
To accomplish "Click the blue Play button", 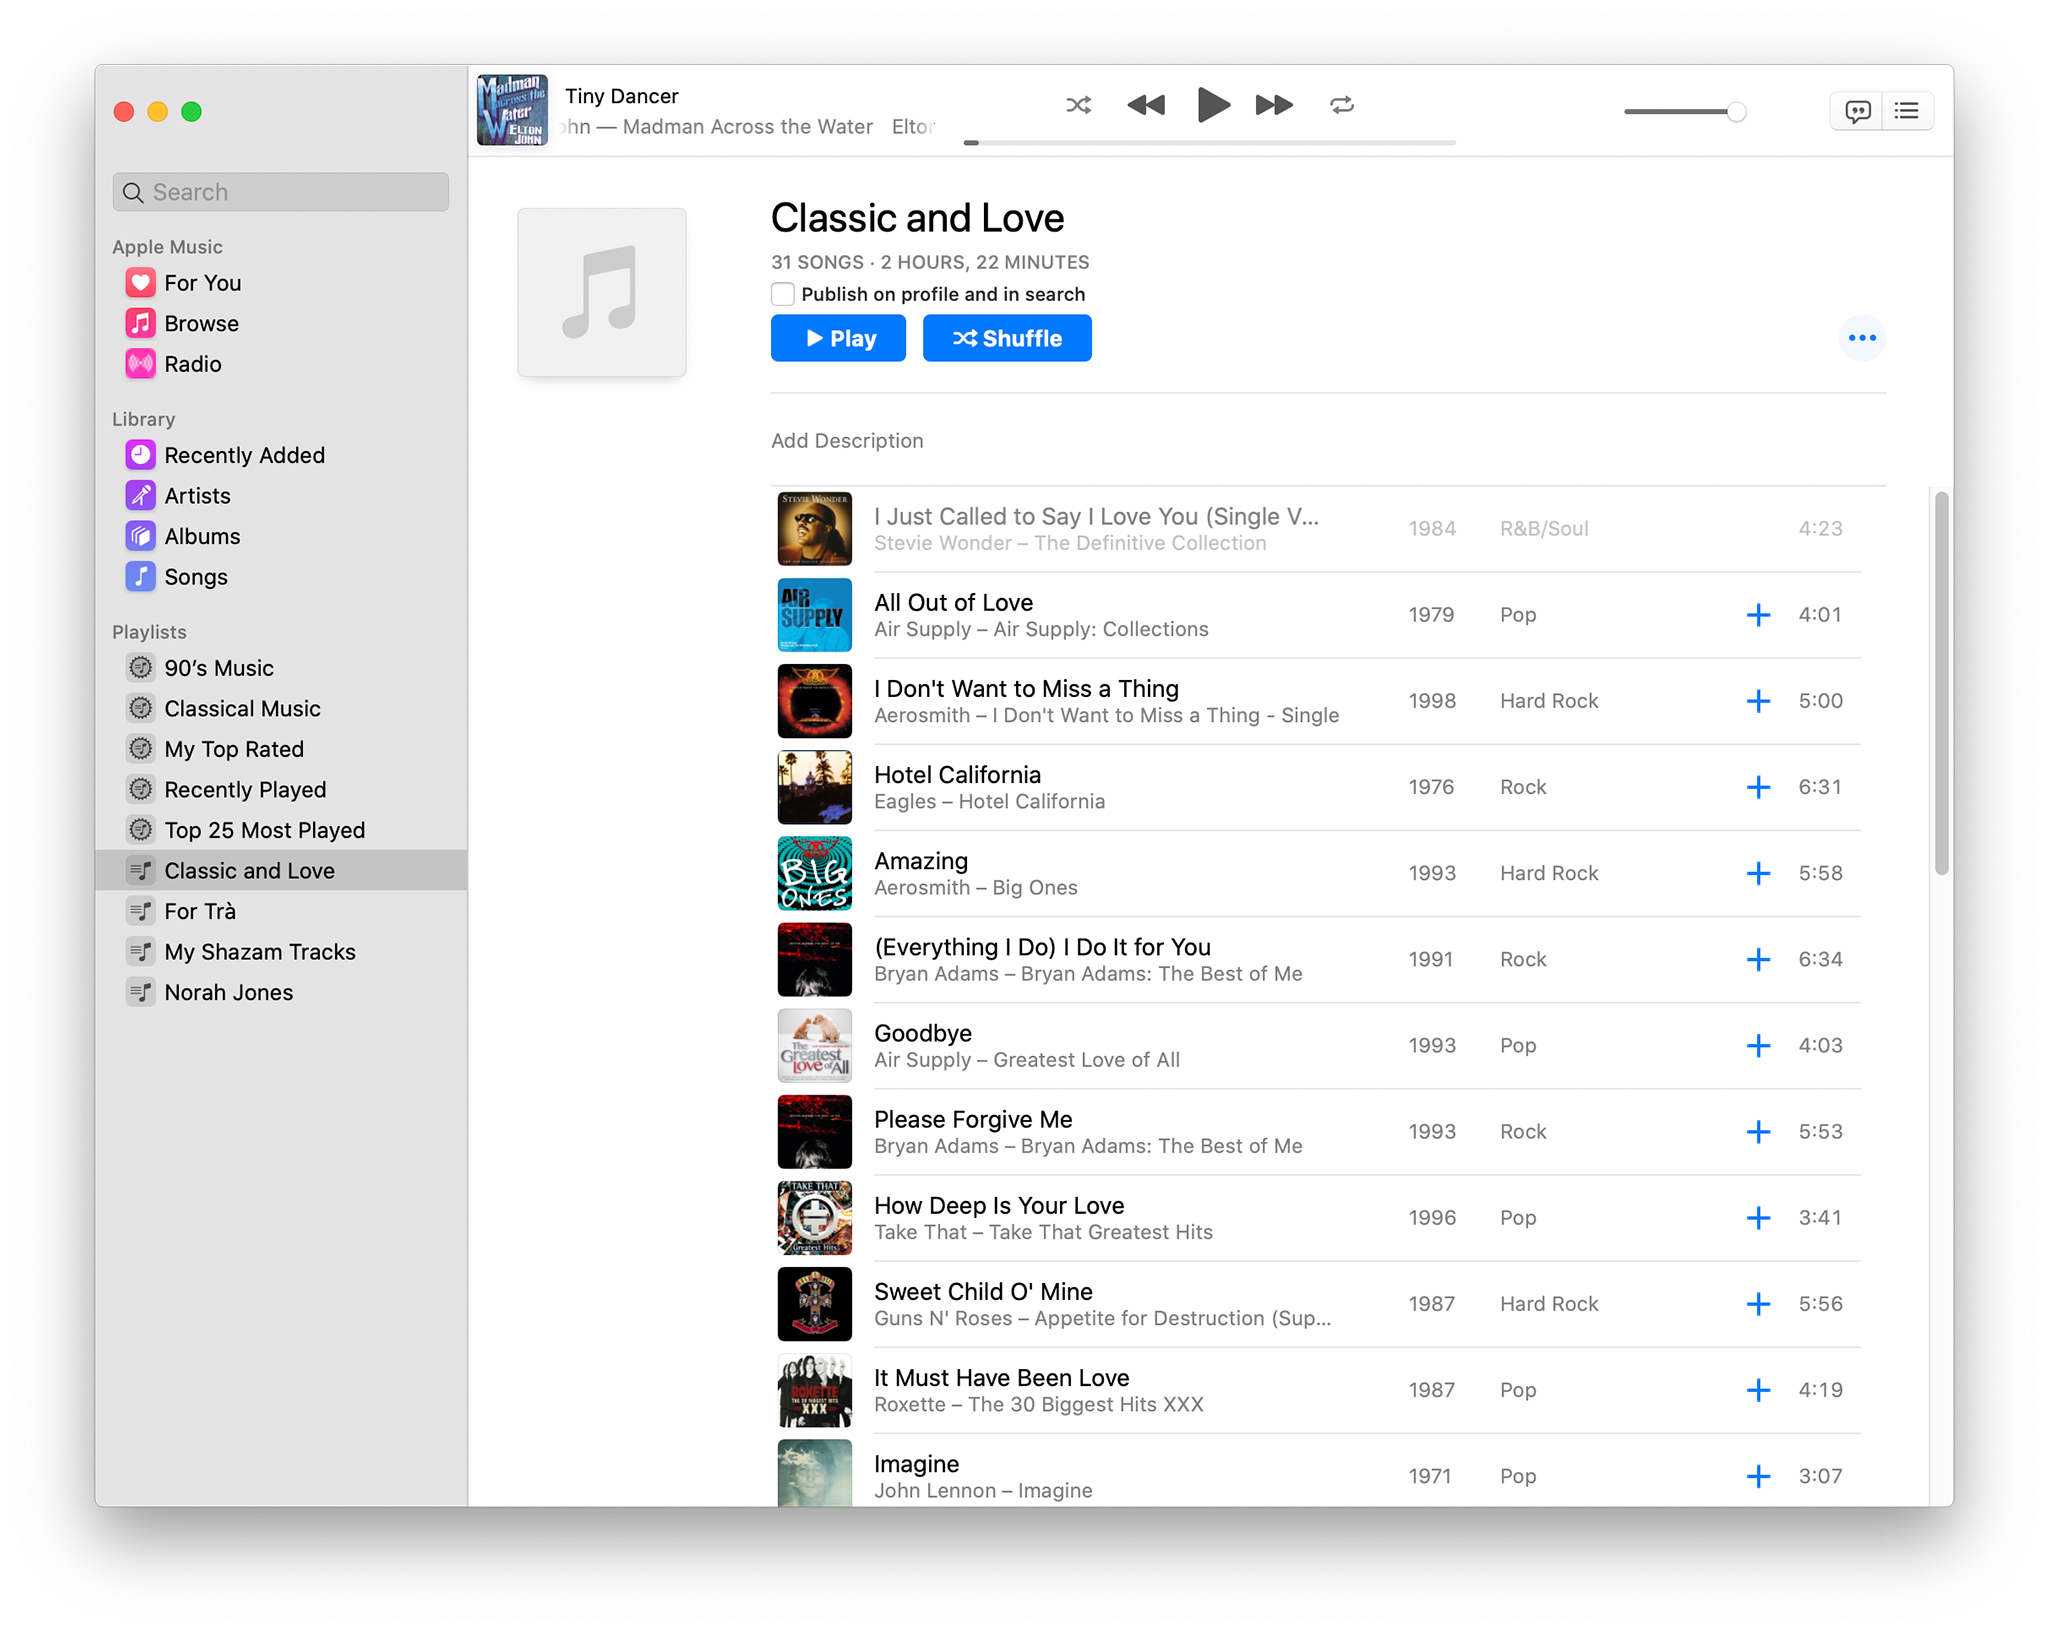I will click(838, 338).
